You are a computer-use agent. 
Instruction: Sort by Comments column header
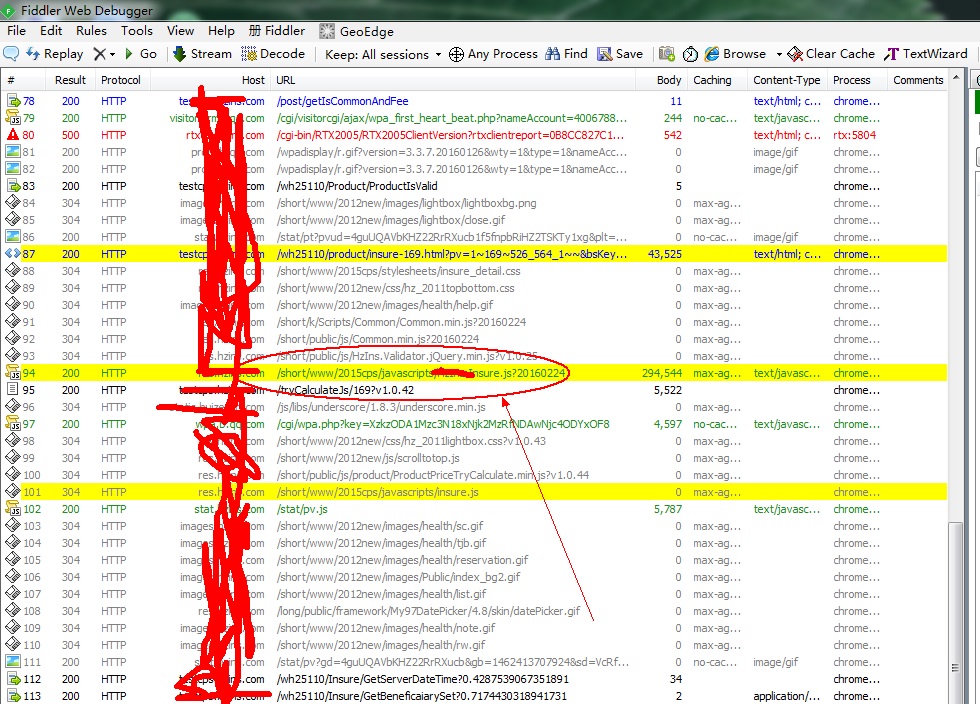(x=918, y=80)
